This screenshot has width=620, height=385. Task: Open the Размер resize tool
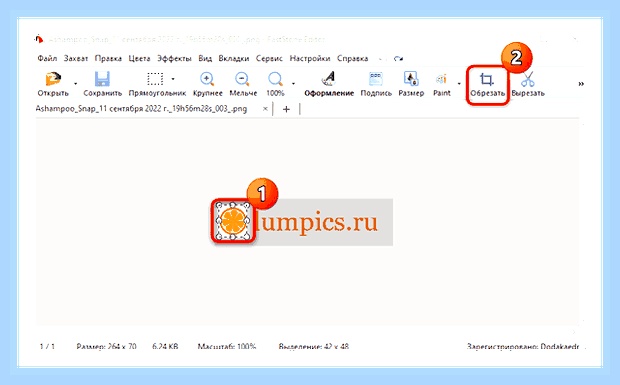coord(411,84)
